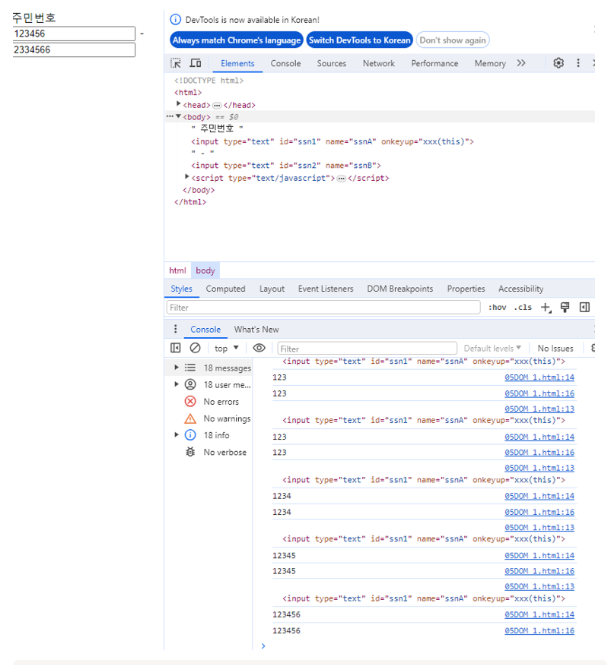The image size is (607, 665).
Task: Select the Styles pane tab
Action: [181, 289]
